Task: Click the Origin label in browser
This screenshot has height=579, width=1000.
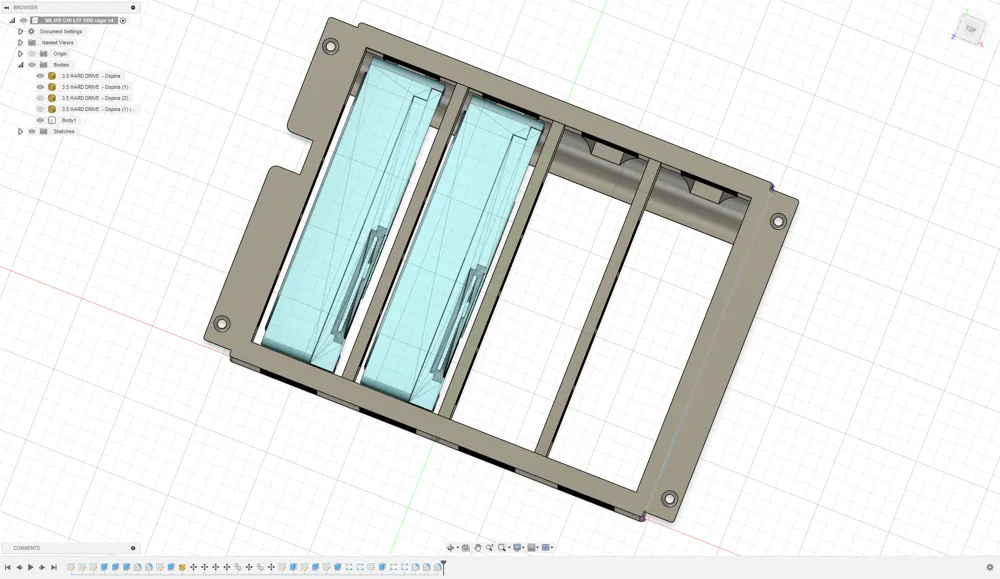Action: pyautogui.click(x=60, y=54)
